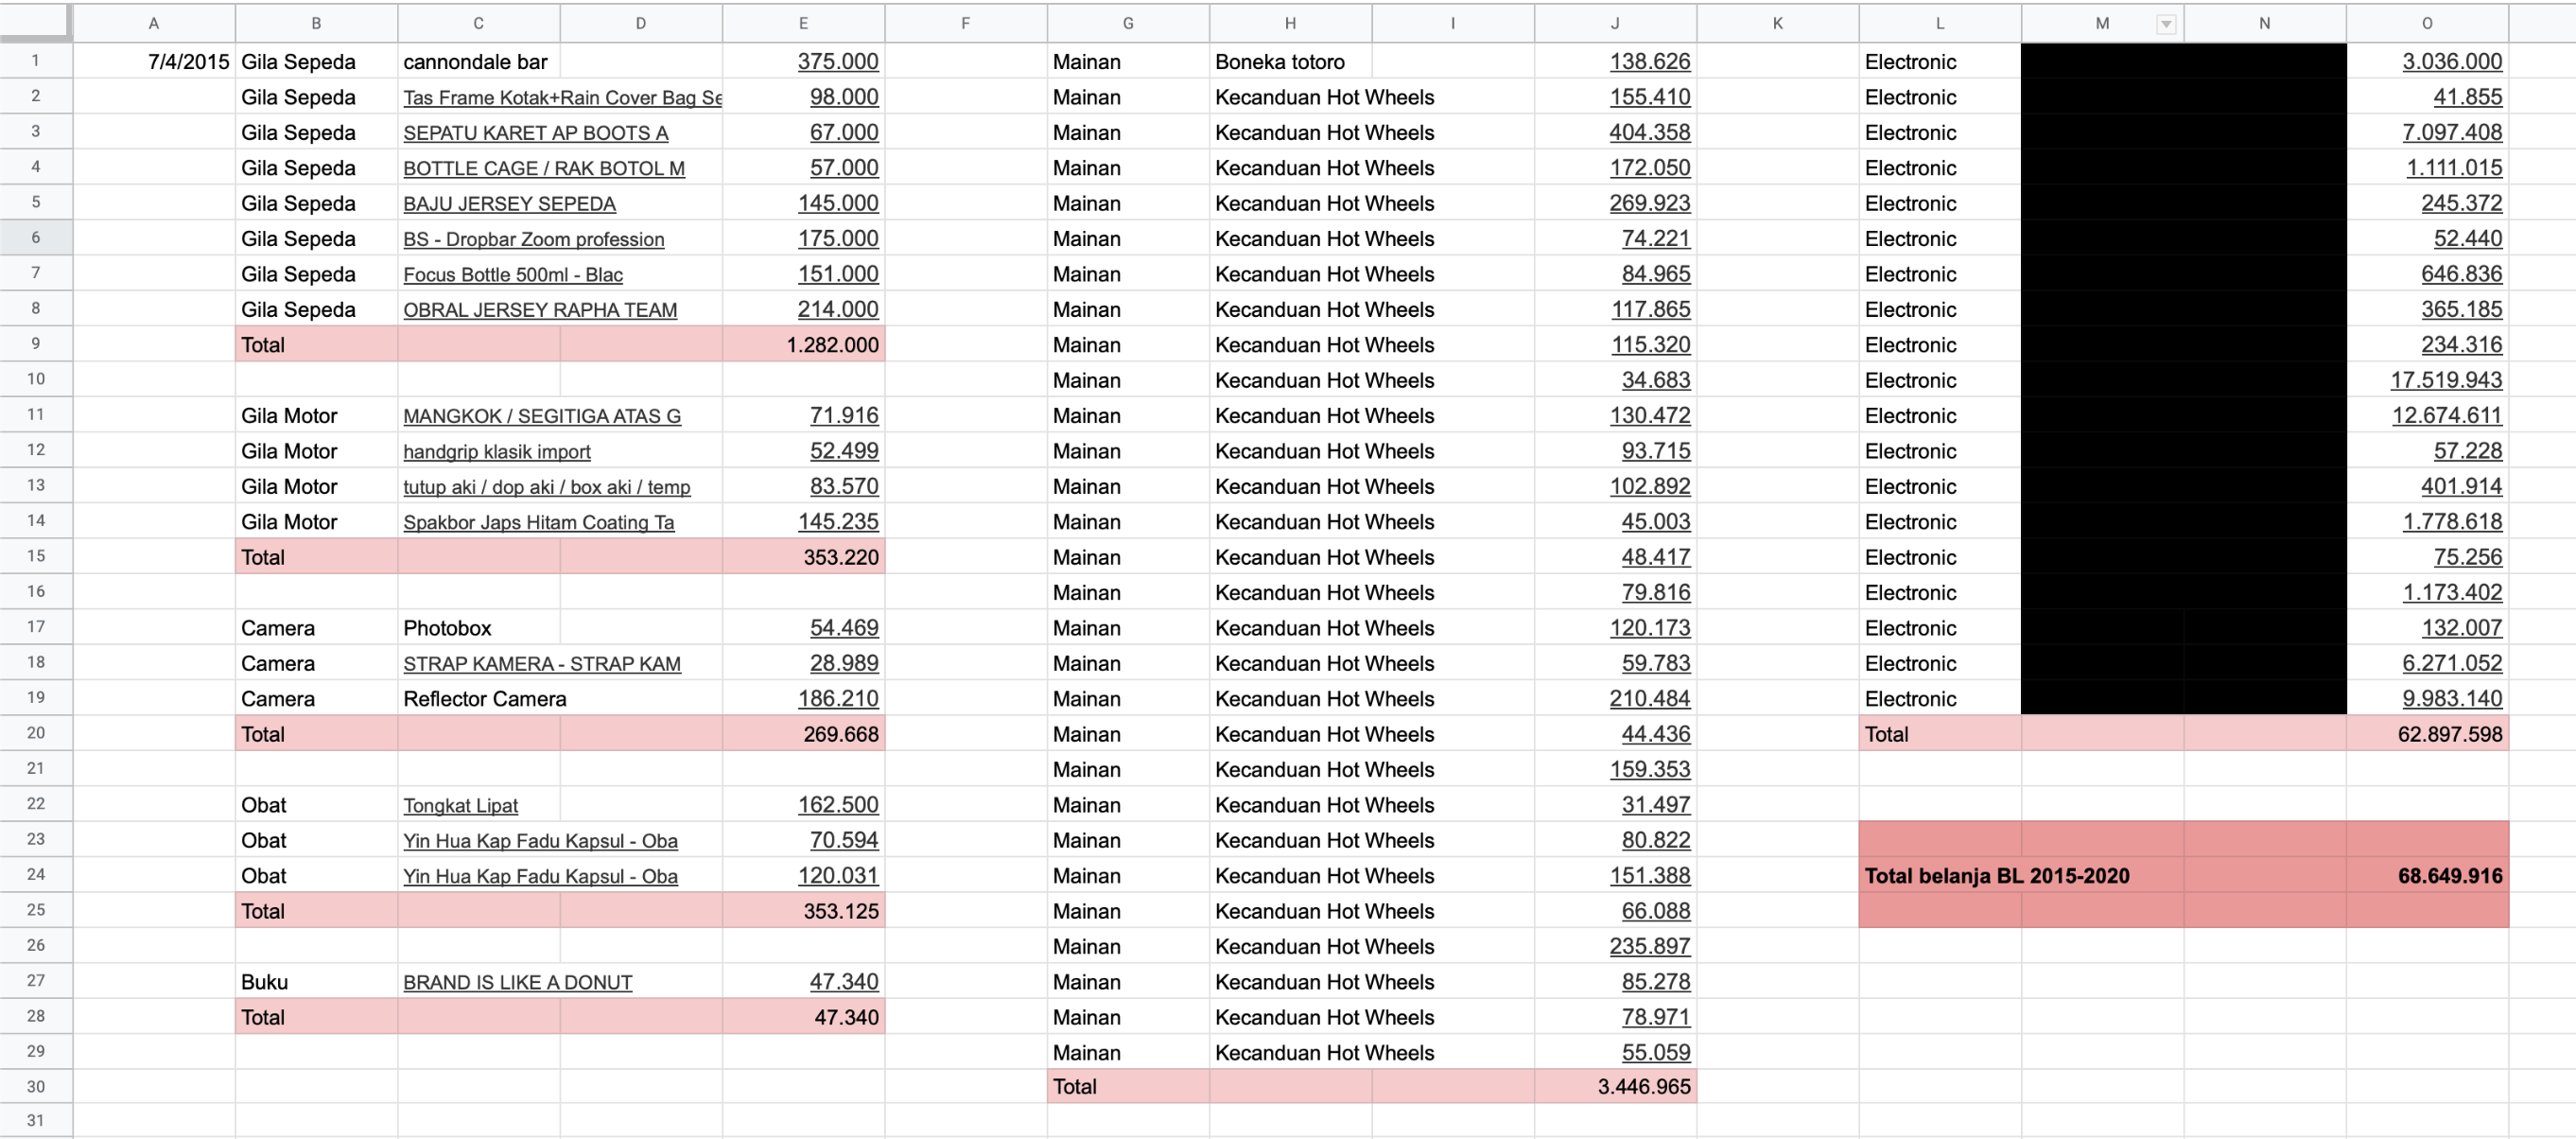This screenshot has width=2576, height=1139.
Task: Click the 68.649.916 grand total cell
Action: 2449,876
